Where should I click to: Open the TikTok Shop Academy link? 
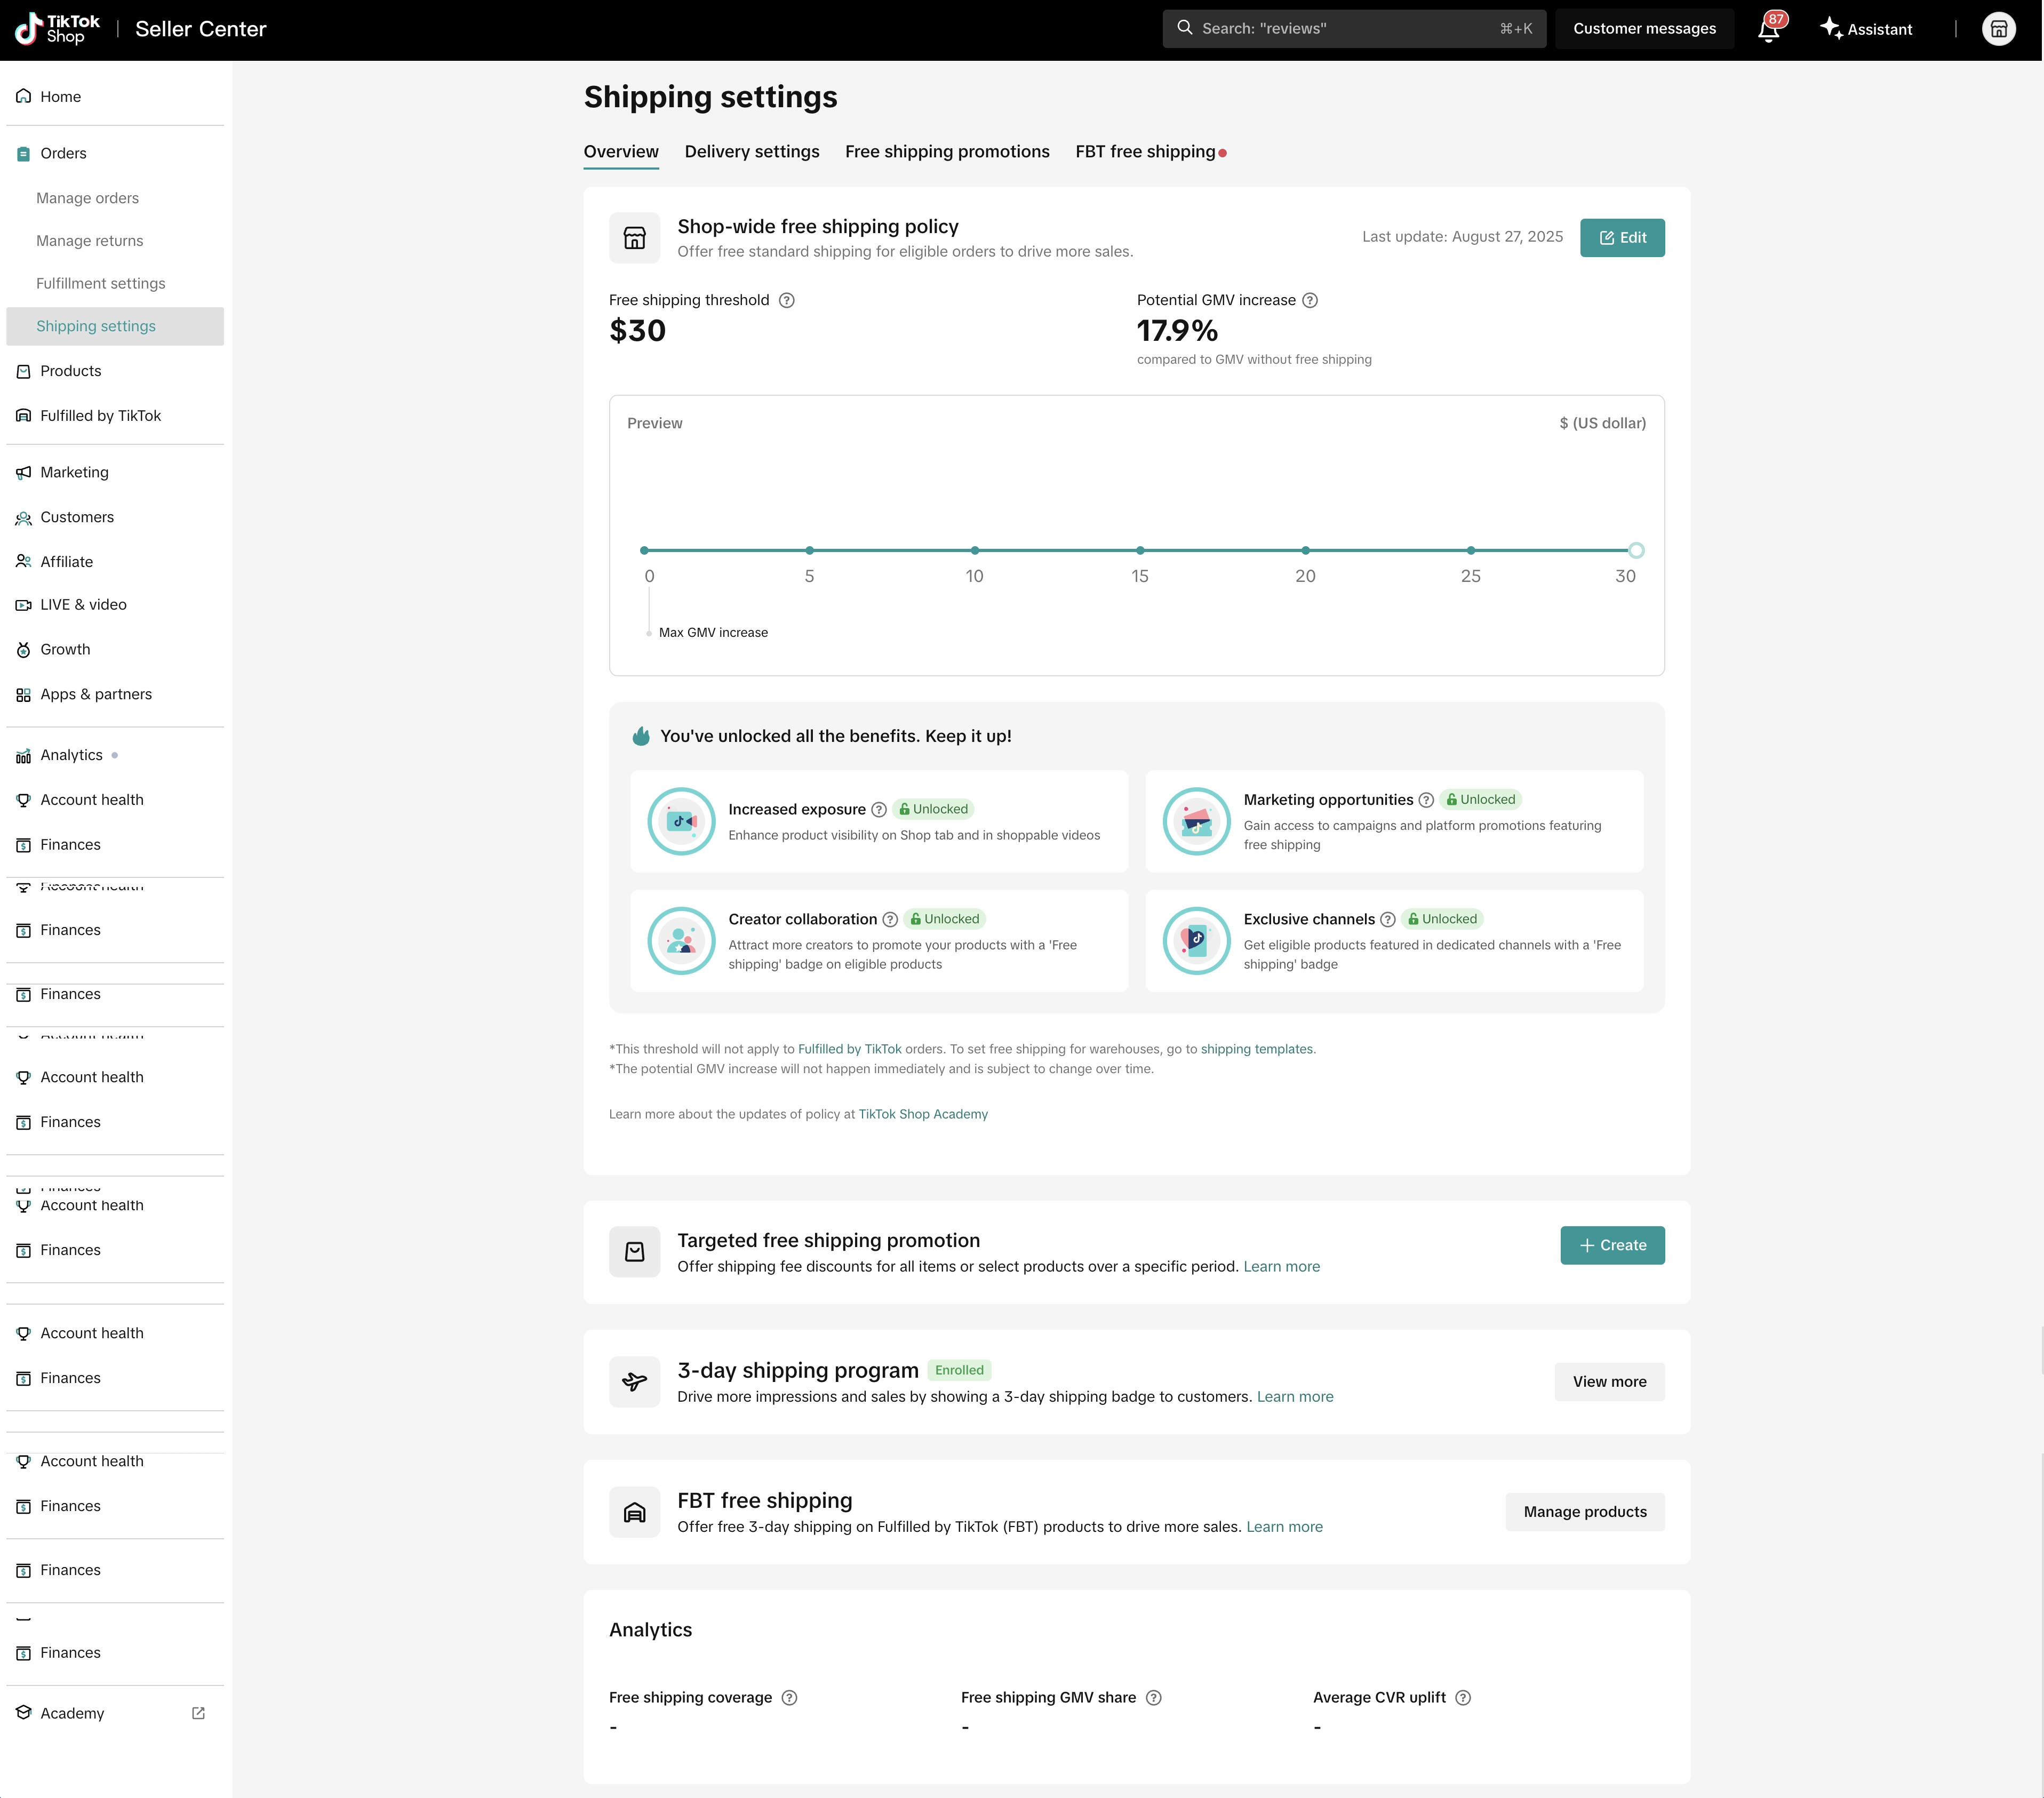tap(922, 1114)
